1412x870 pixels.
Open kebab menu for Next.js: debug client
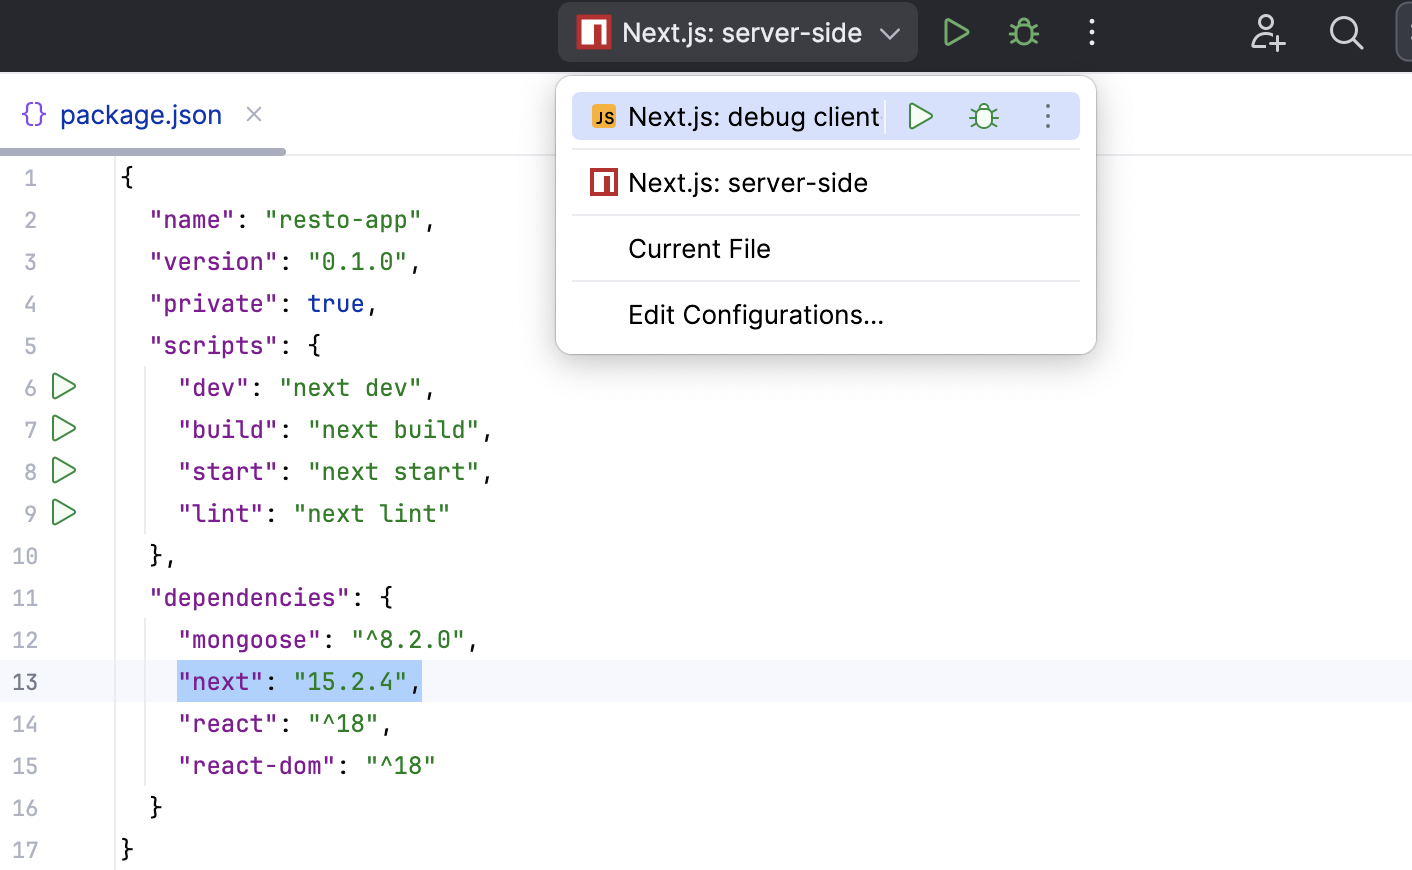(x=1047, y=116)
